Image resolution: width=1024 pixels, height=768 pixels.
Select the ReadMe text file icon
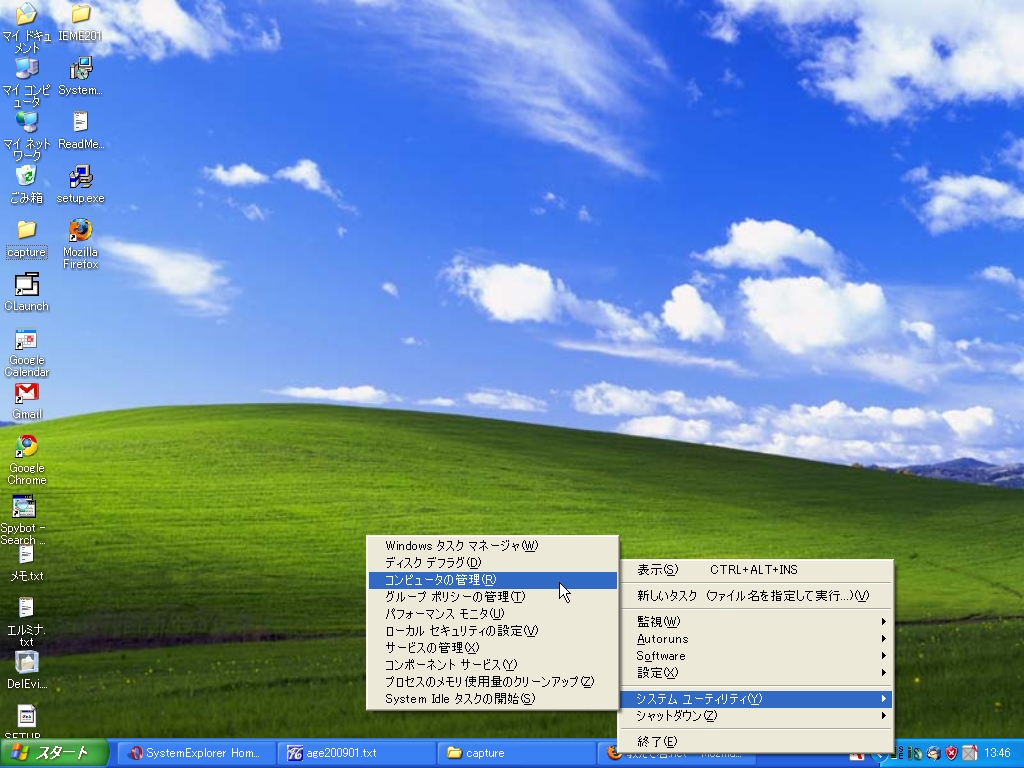pos(80,131)
